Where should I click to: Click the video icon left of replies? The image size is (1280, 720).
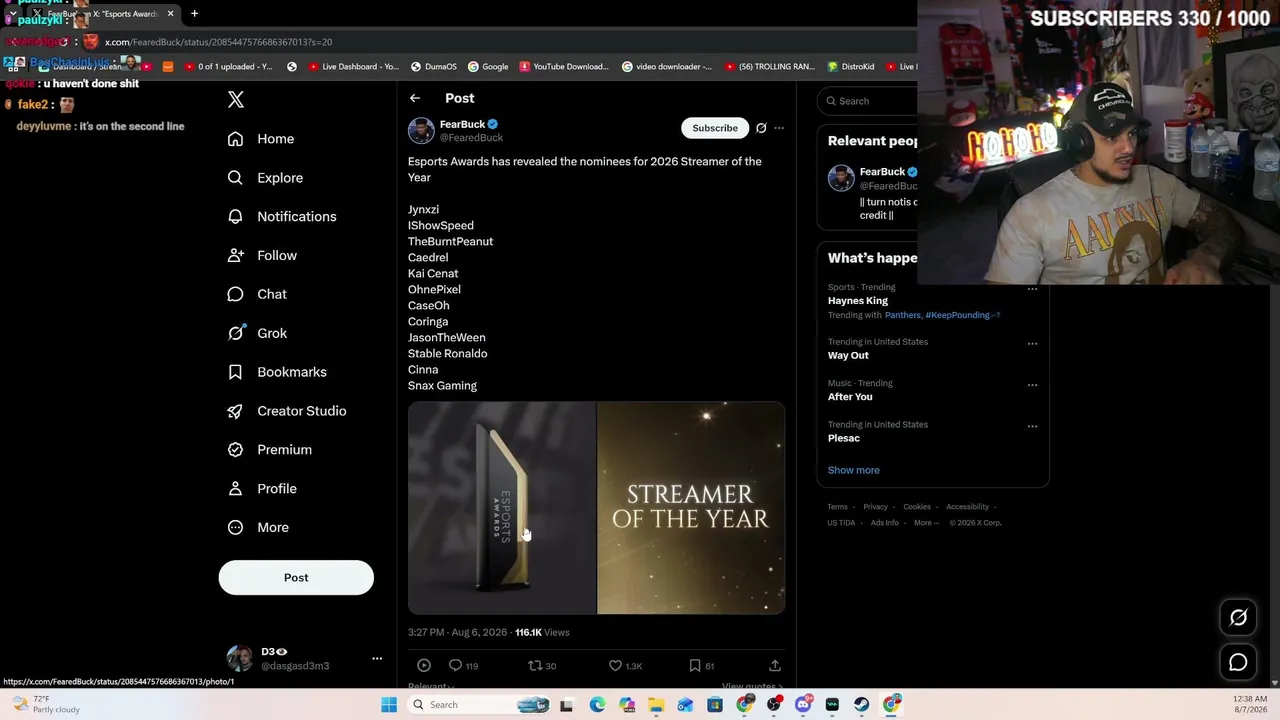pyautogui.click(x=424, y=665)
